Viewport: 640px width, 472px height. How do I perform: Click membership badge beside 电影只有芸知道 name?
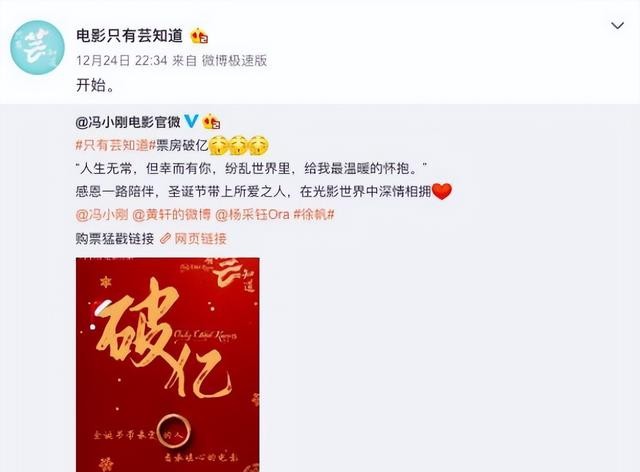point(200,36)
